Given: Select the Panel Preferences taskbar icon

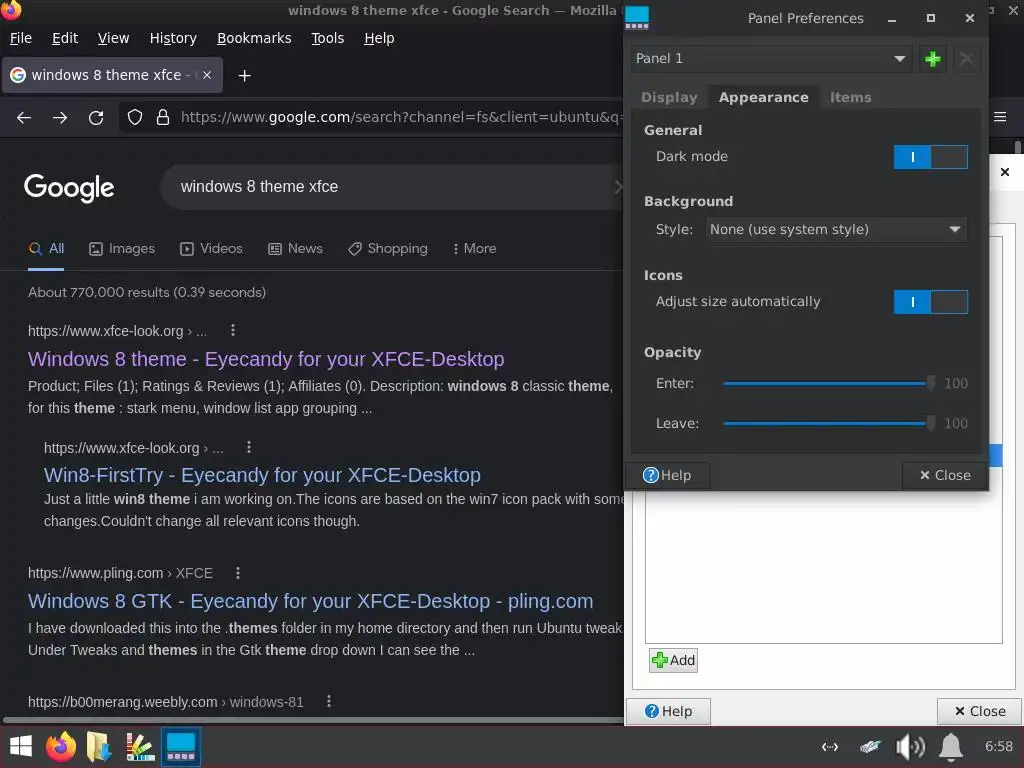Looking at the screenshot, I should [x=181, y=746].
